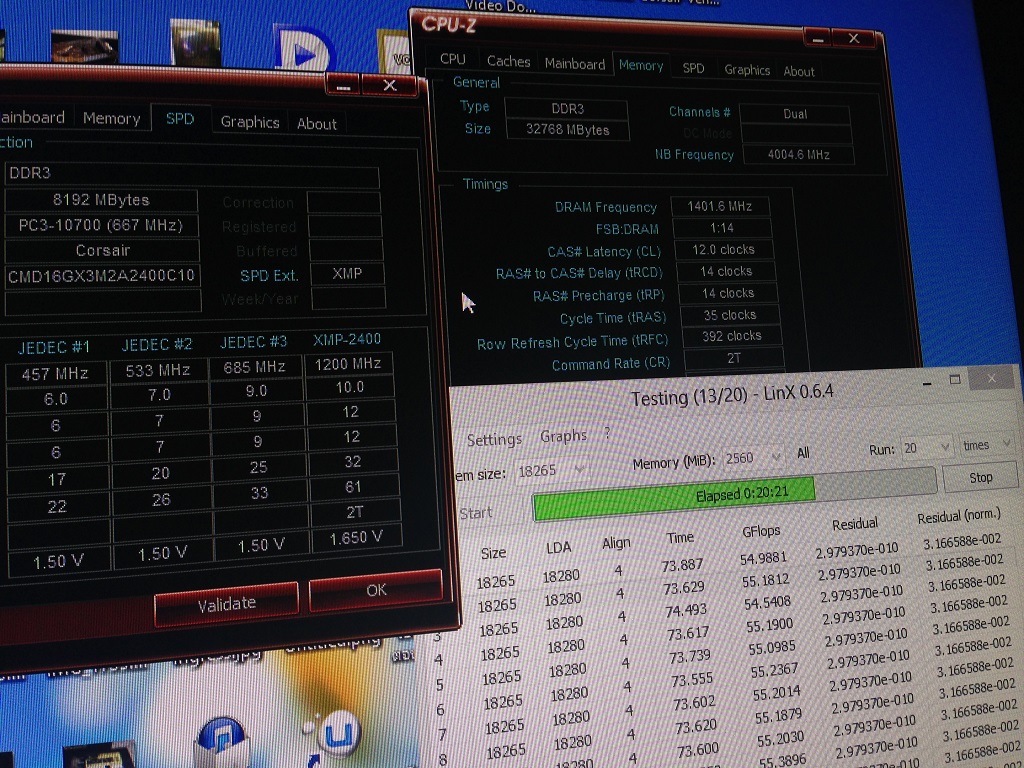The image size is (1024, 768).
Task: Click the XMP-2400 column header
Action: (347, 340)
